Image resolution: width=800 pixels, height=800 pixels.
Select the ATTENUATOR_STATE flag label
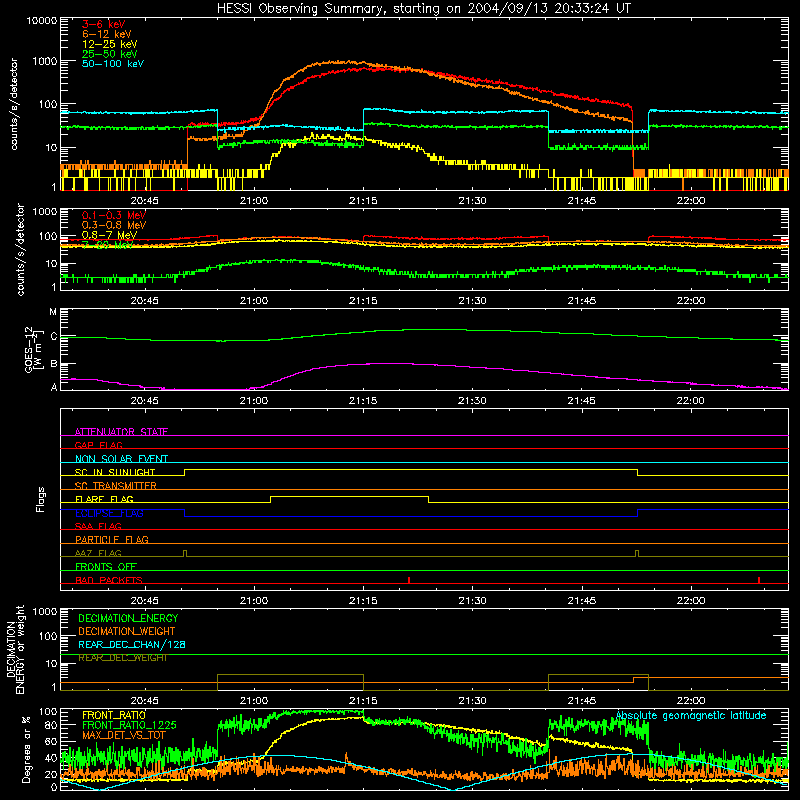pyautogui.click(x=121, y=432)
